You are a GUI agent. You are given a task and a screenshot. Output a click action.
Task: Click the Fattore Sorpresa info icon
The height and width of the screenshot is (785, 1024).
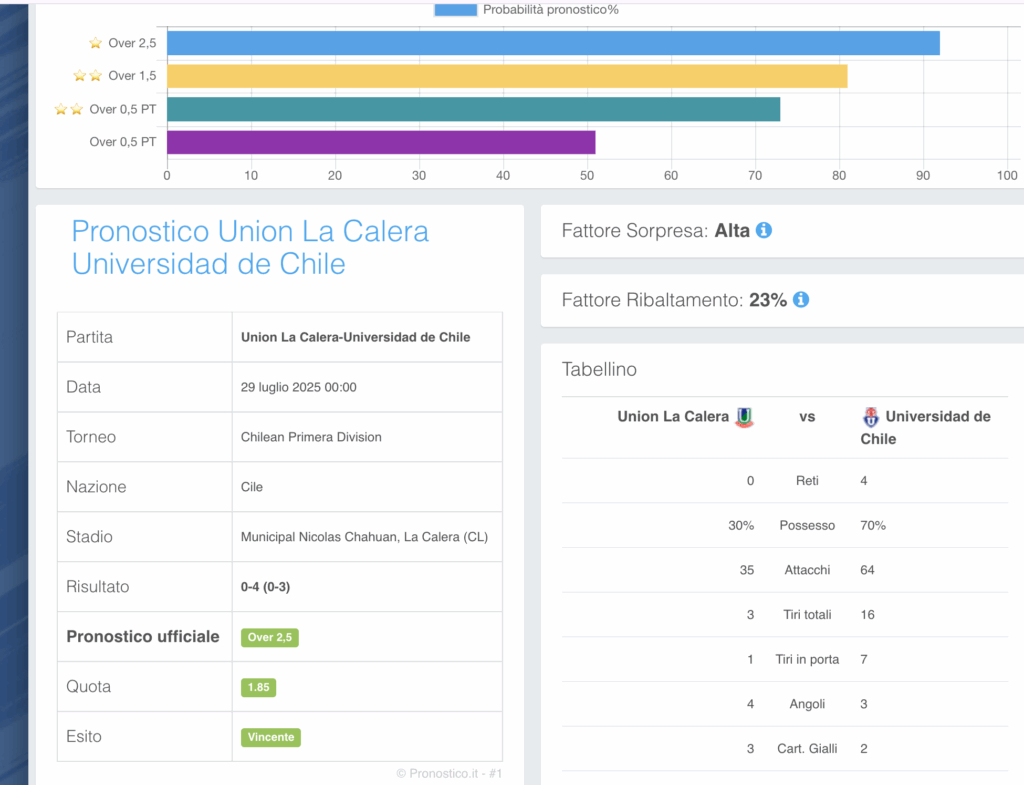763,230
